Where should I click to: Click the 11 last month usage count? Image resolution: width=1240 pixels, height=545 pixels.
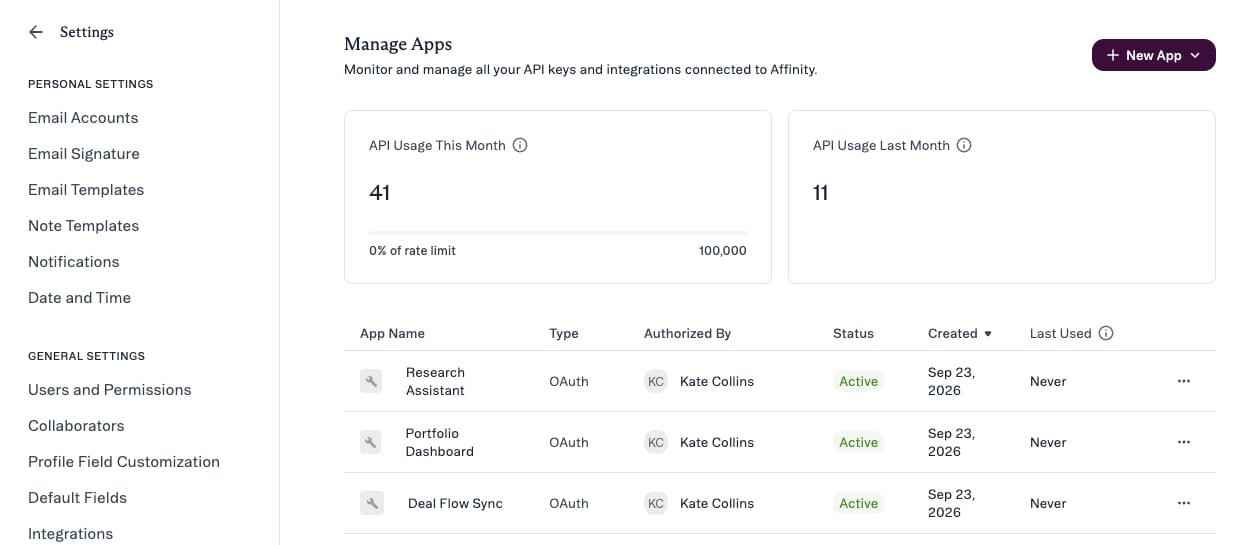[x=821, y=193]
